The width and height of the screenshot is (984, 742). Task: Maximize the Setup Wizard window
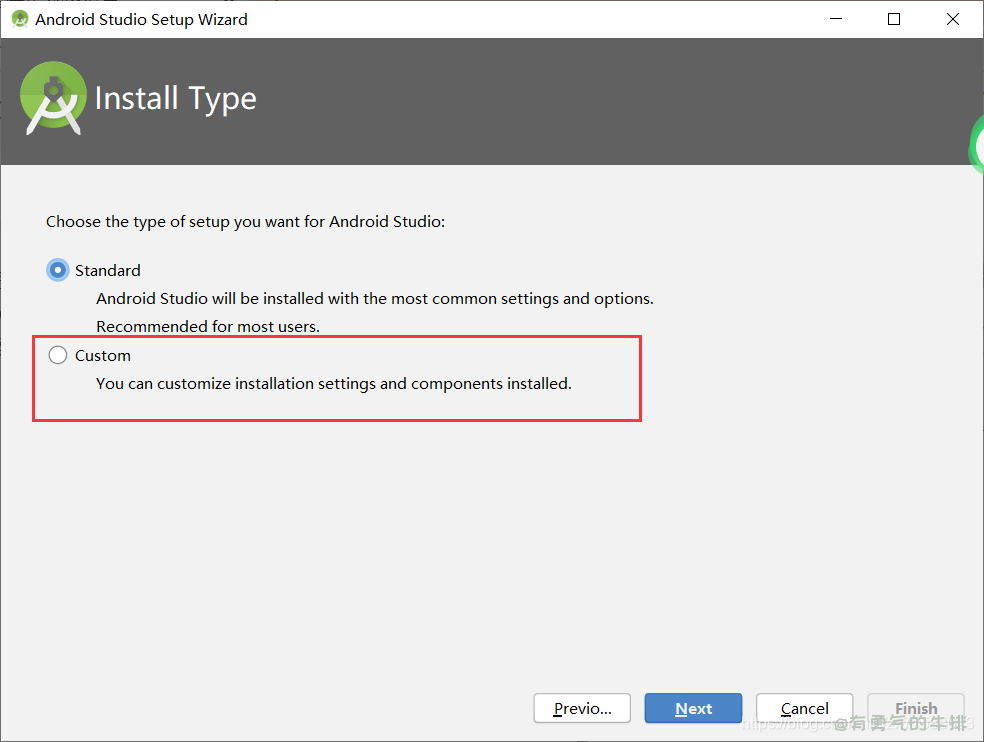(x=894, y=19)
